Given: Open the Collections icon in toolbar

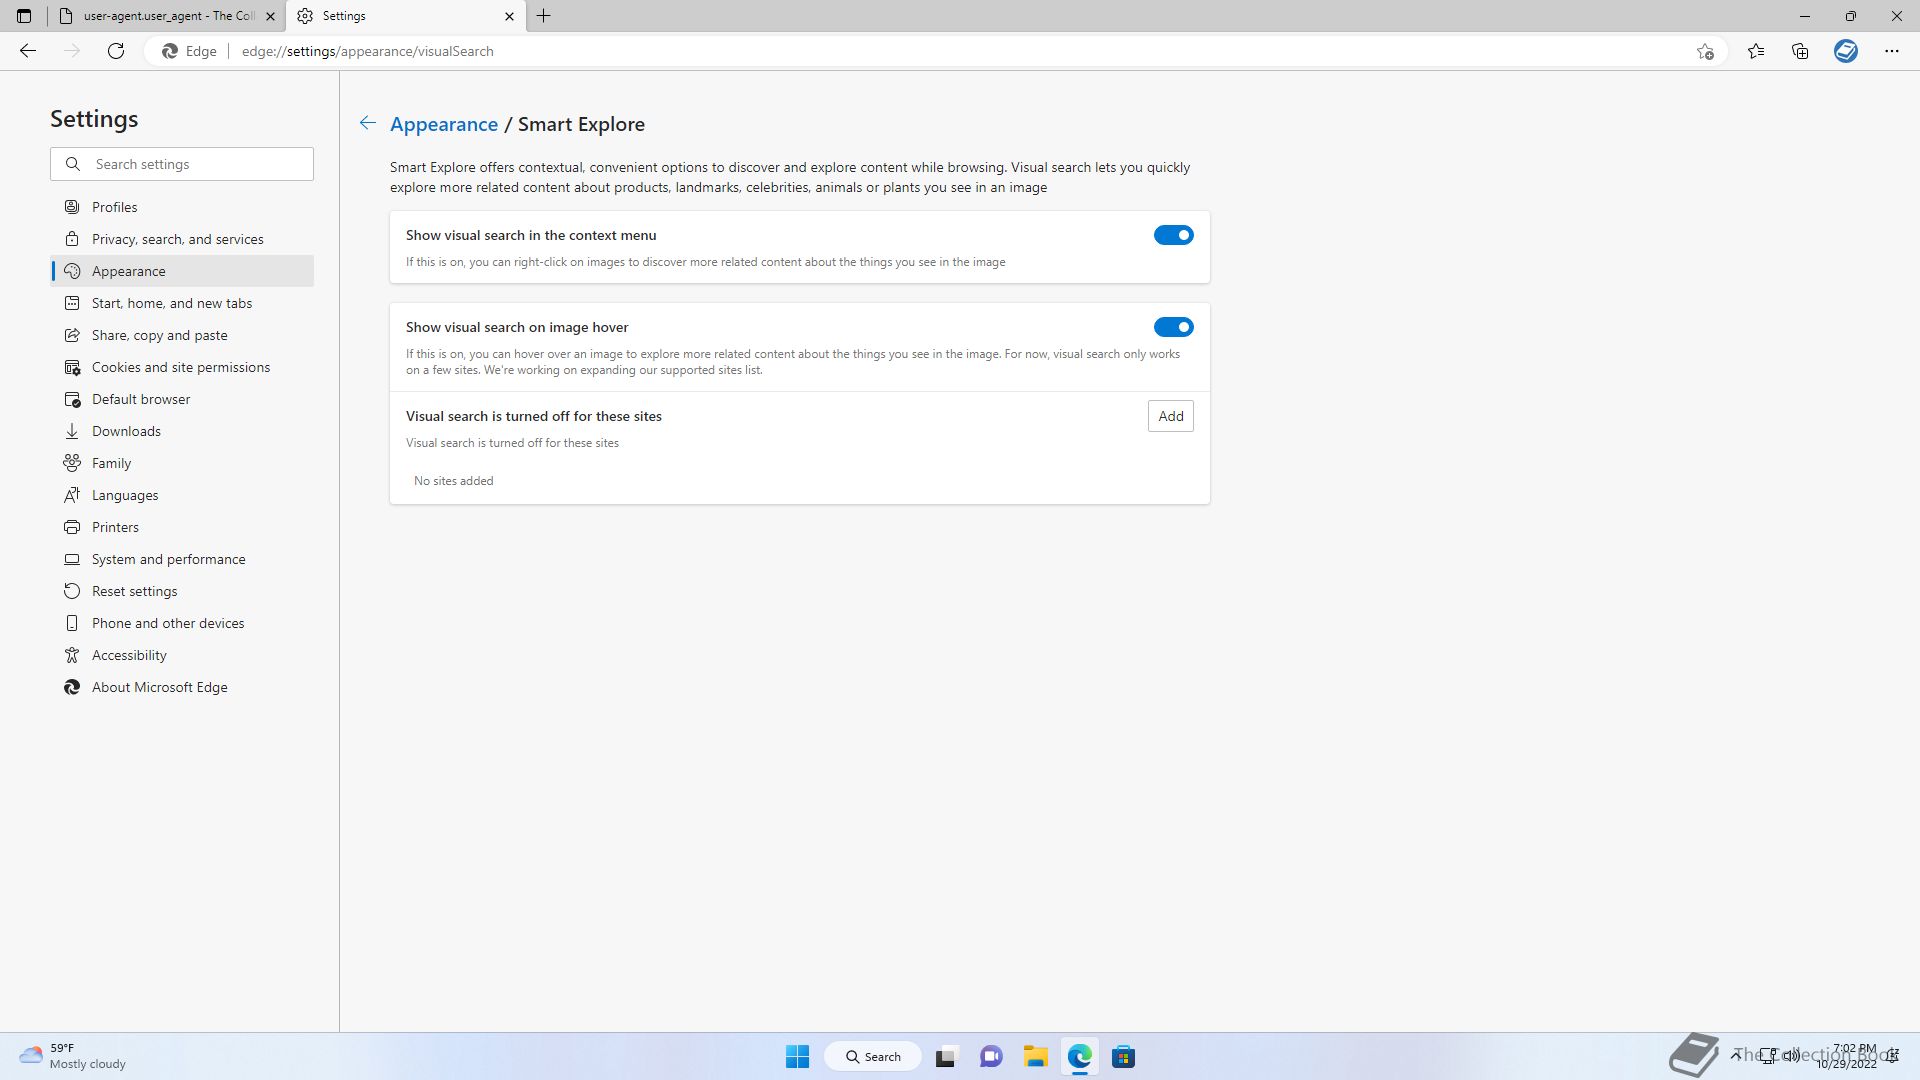Looking at the screenshot, I should pyautogui.click(x=1800, y=51).
